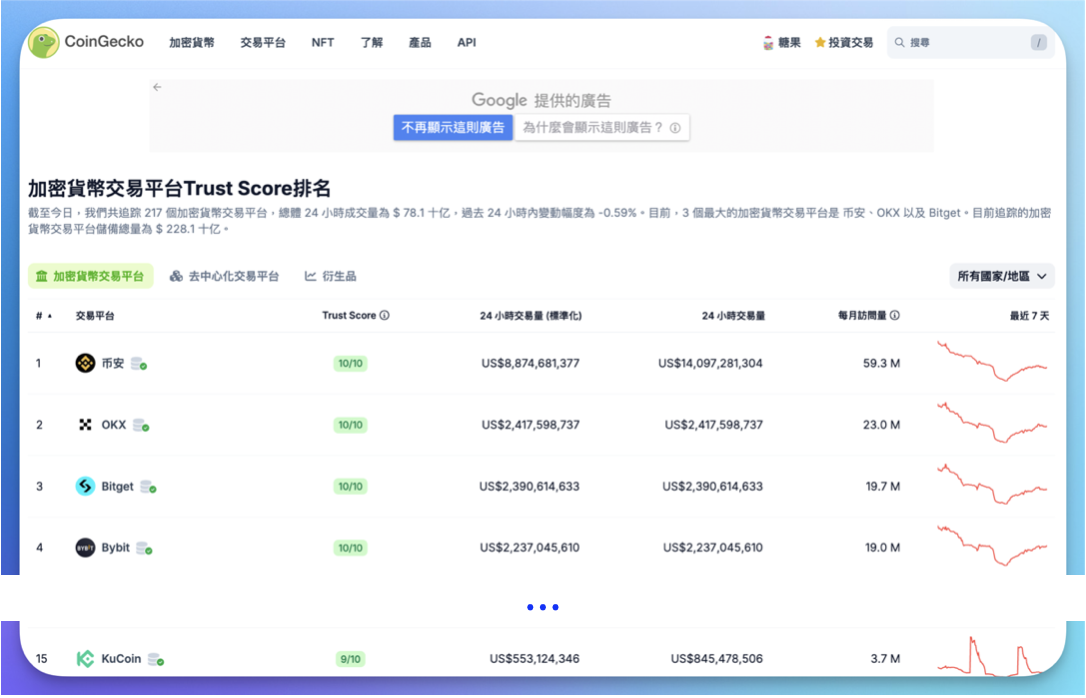Open the 加密貨幣 nav menu

click(x=192, y=42)
